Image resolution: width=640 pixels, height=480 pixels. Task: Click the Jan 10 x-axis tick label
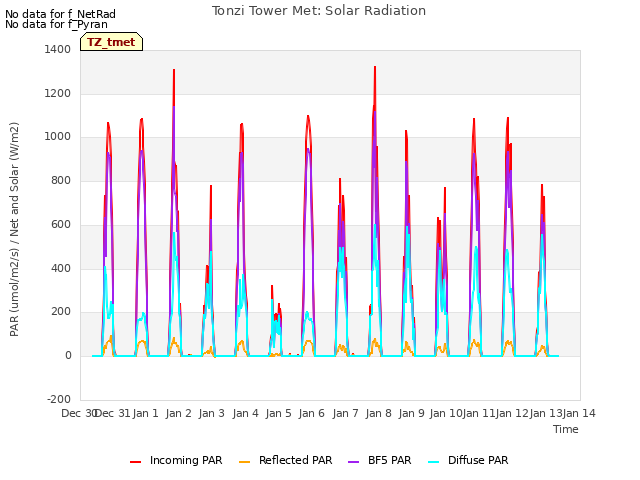pos(446,413)
